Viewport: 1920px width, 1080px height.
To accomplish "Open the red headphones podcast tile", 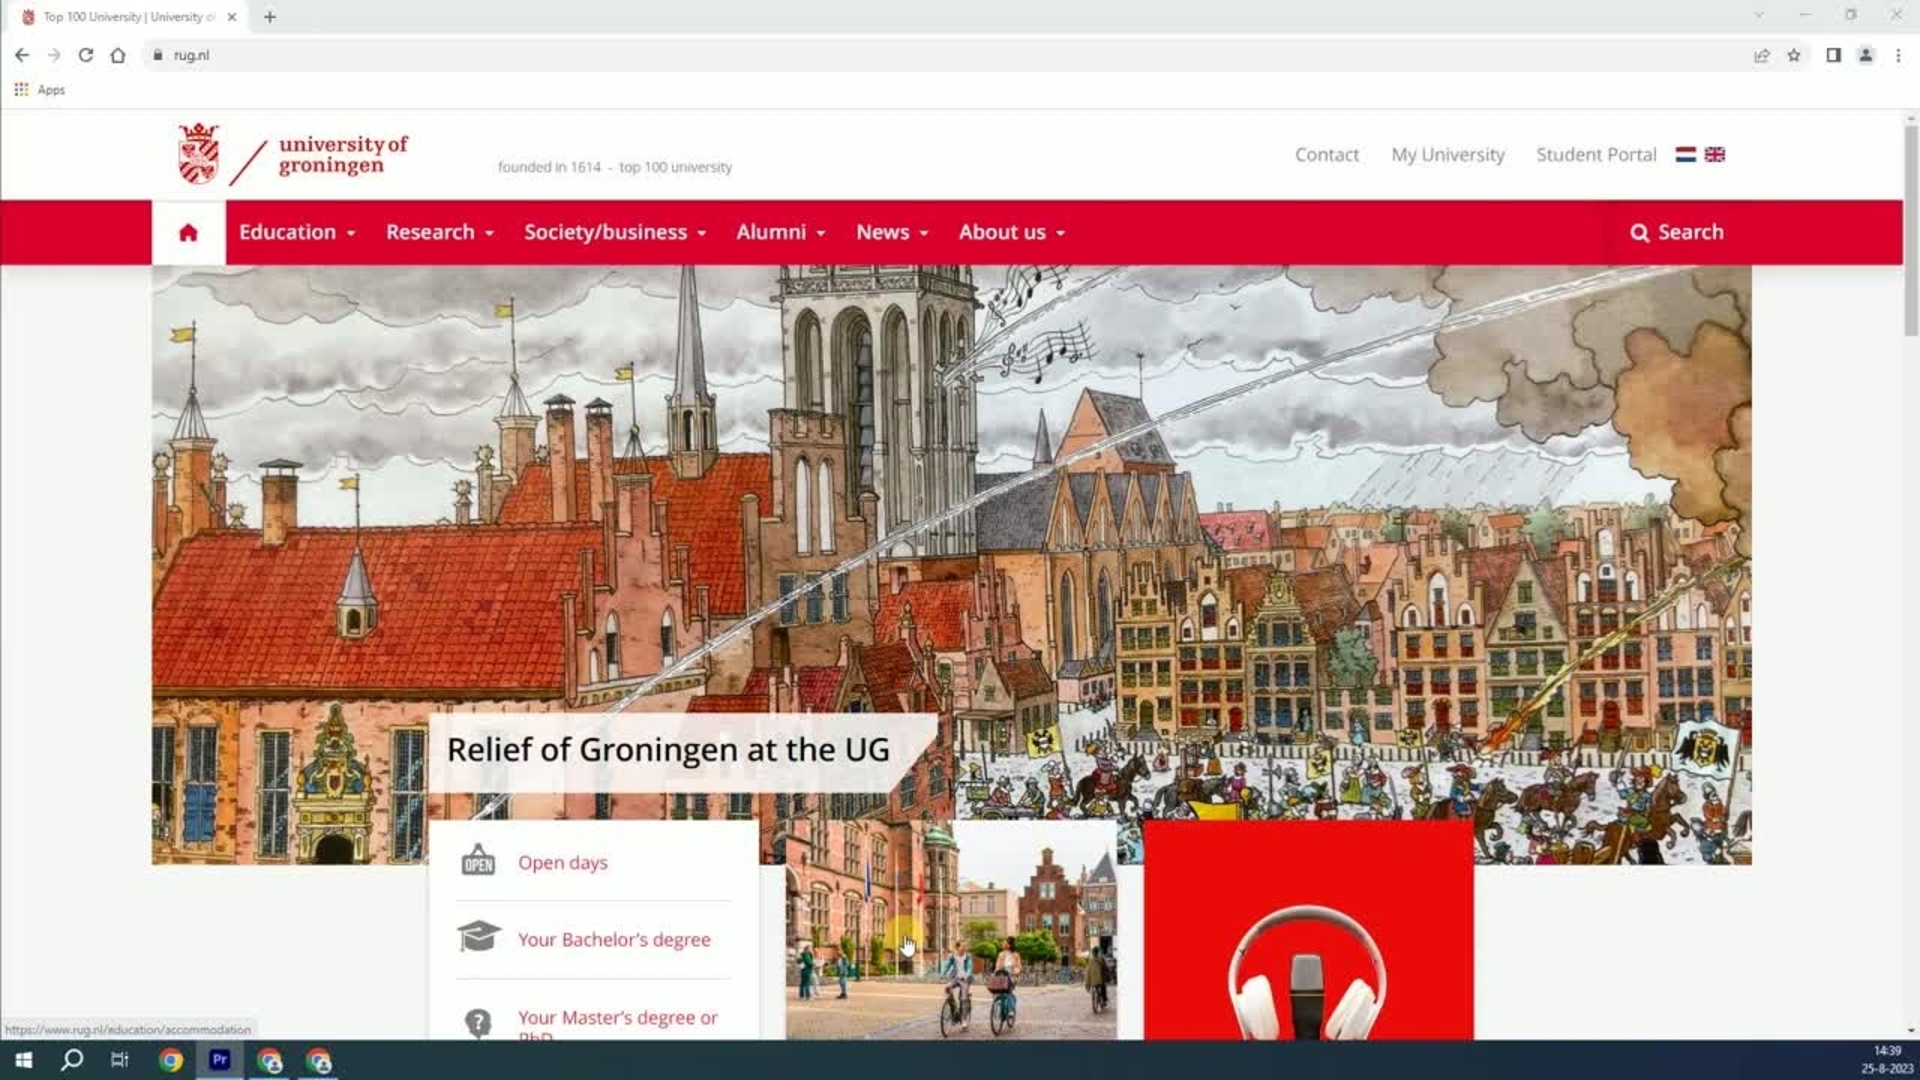I will click(1308, 930).
